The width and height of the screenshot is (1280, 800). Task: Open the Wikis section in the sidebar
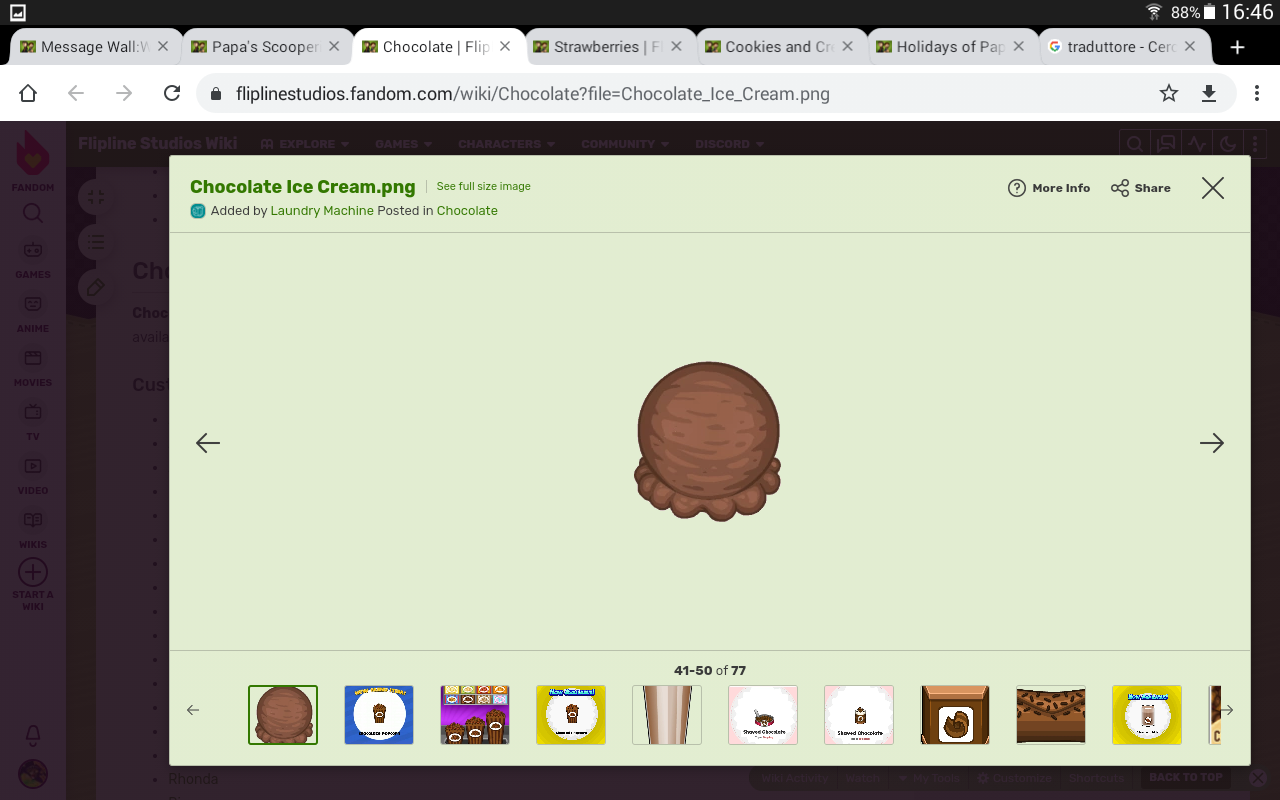33,529
